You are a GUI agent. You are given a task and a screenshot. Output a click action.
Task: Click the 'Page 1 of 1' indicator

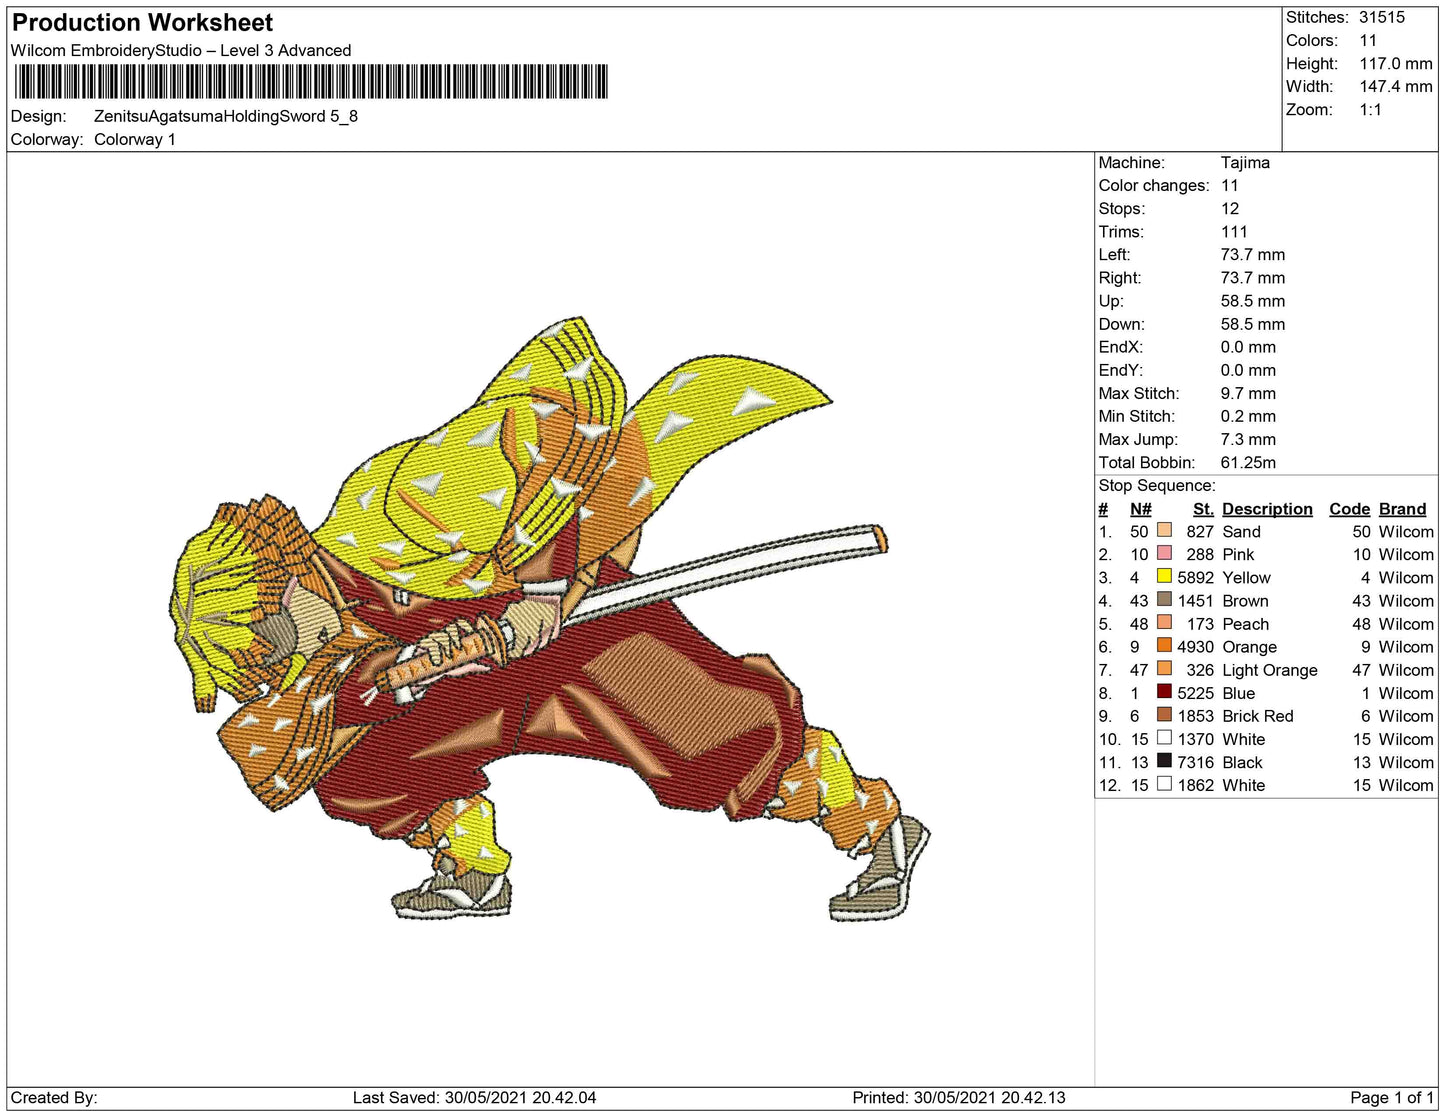pos(1392,1098)
